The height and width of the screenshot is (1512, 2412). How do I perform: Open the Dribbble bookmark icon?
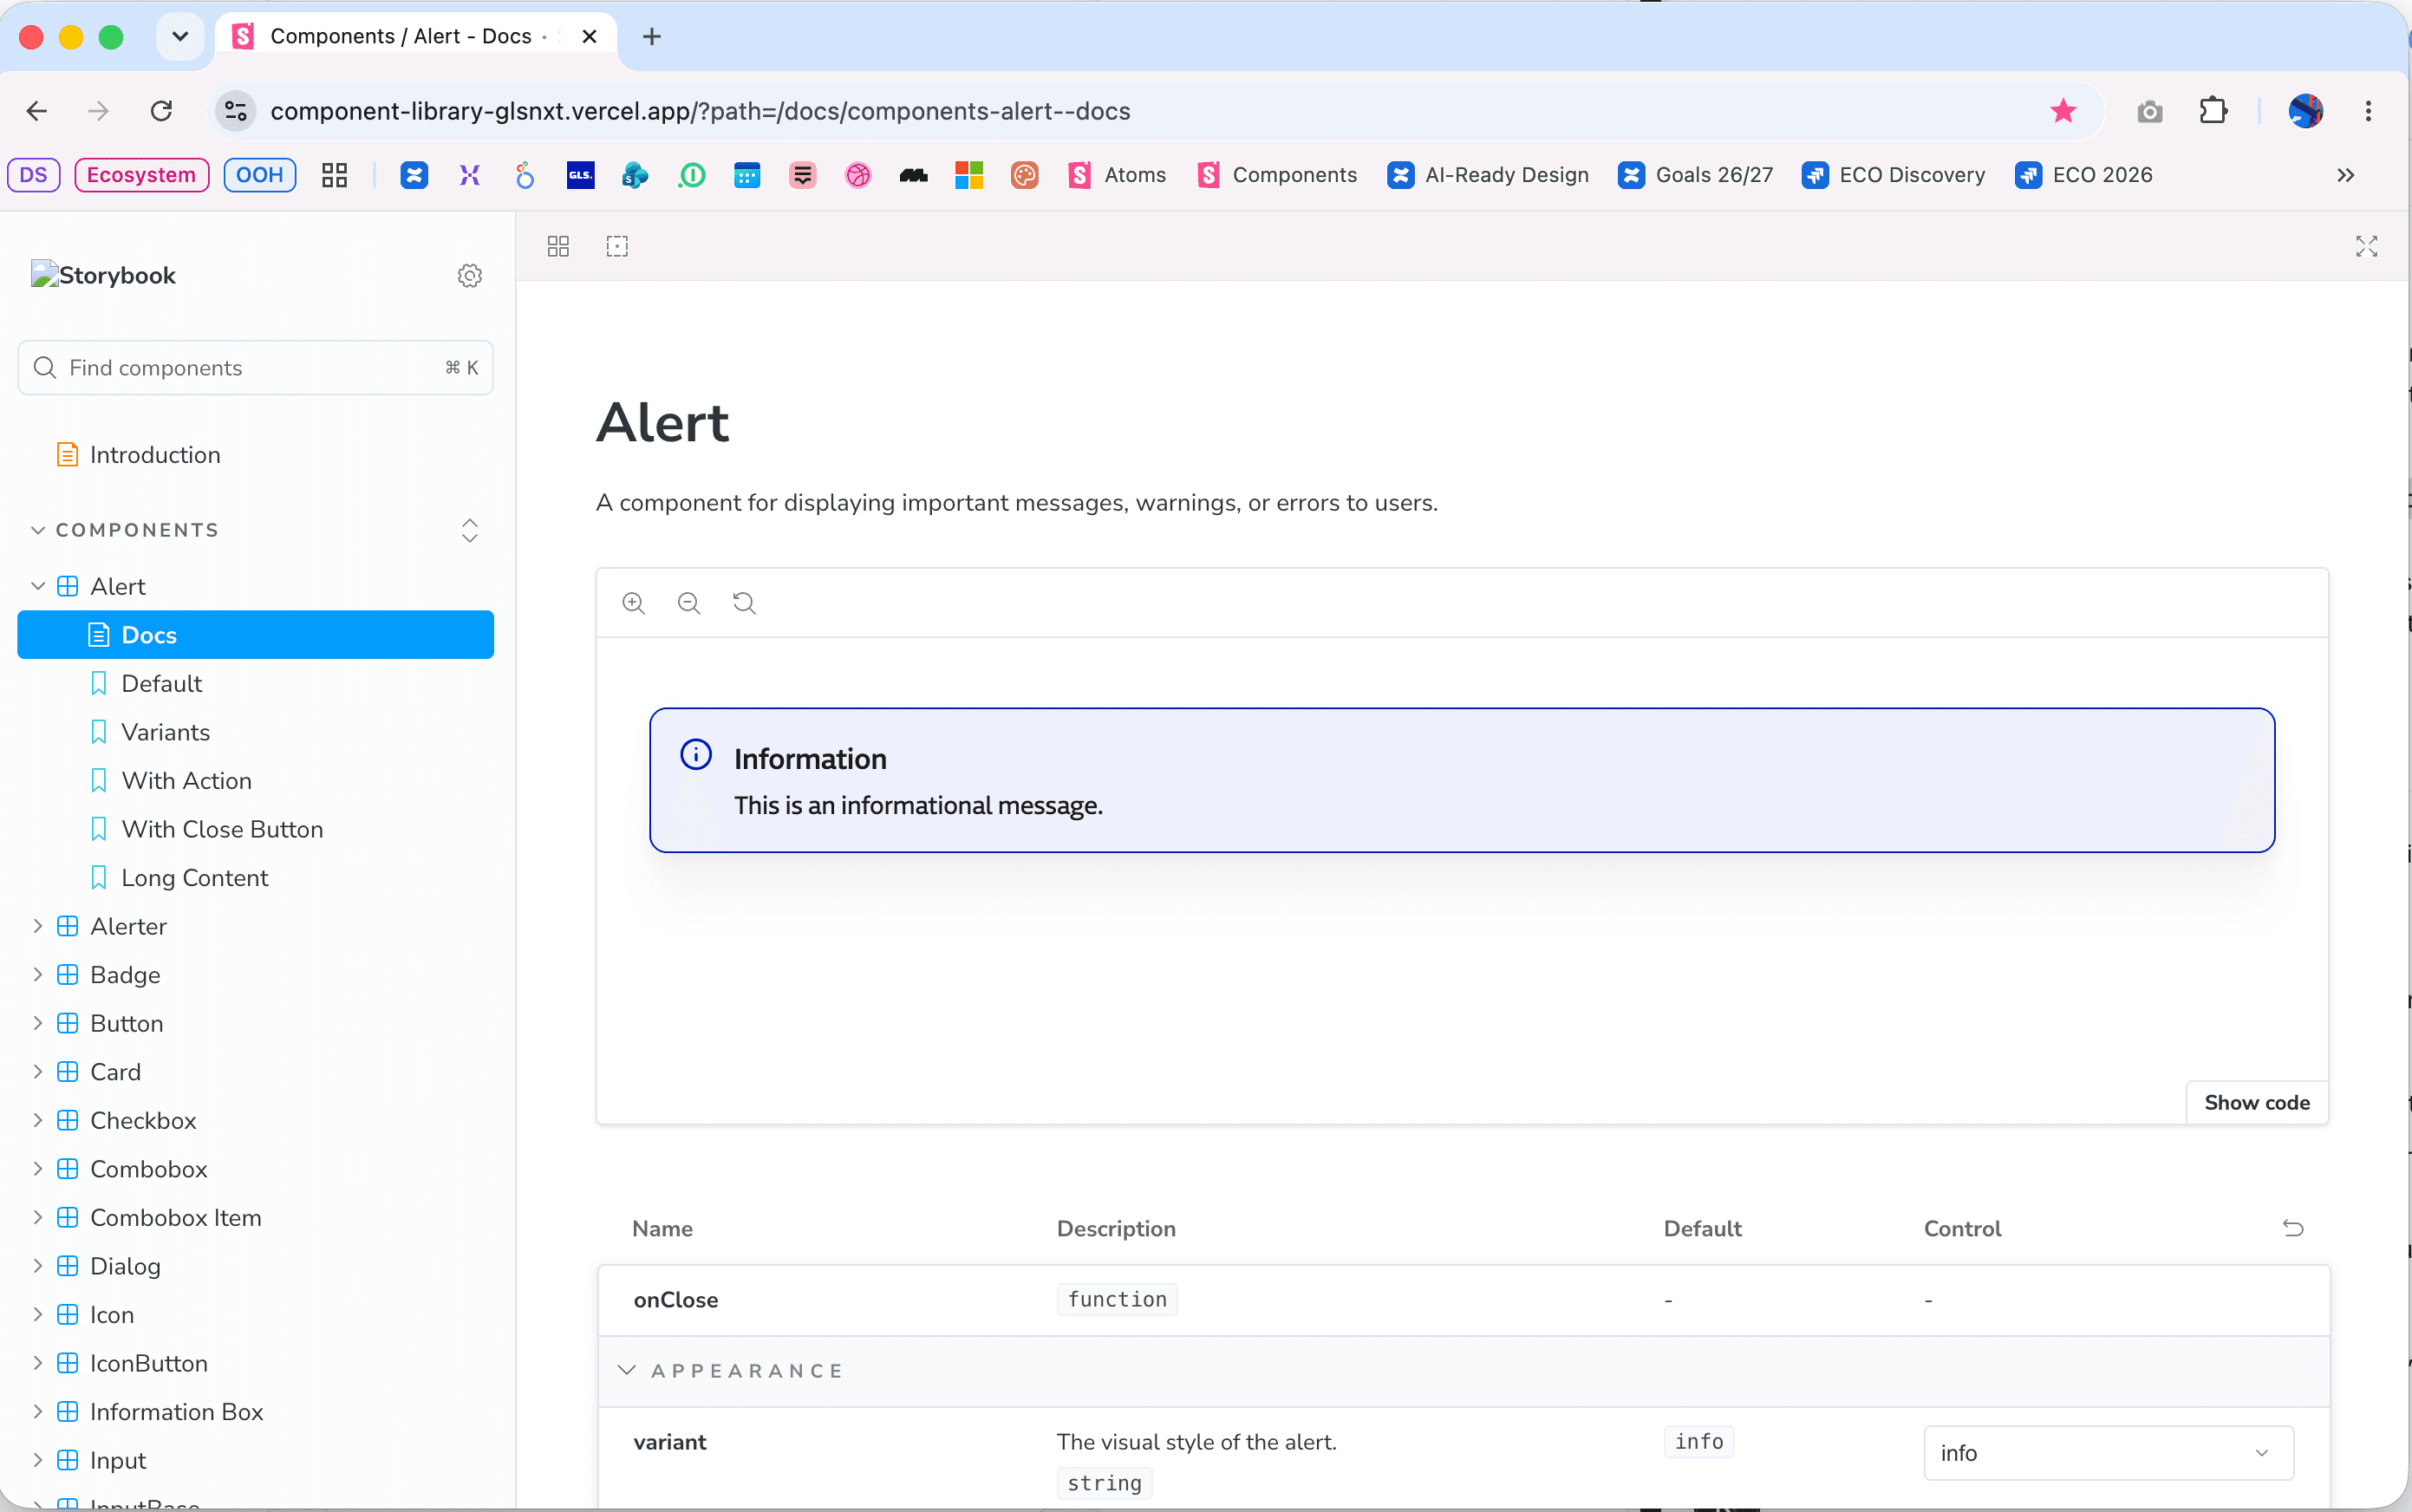pos(858,175)
